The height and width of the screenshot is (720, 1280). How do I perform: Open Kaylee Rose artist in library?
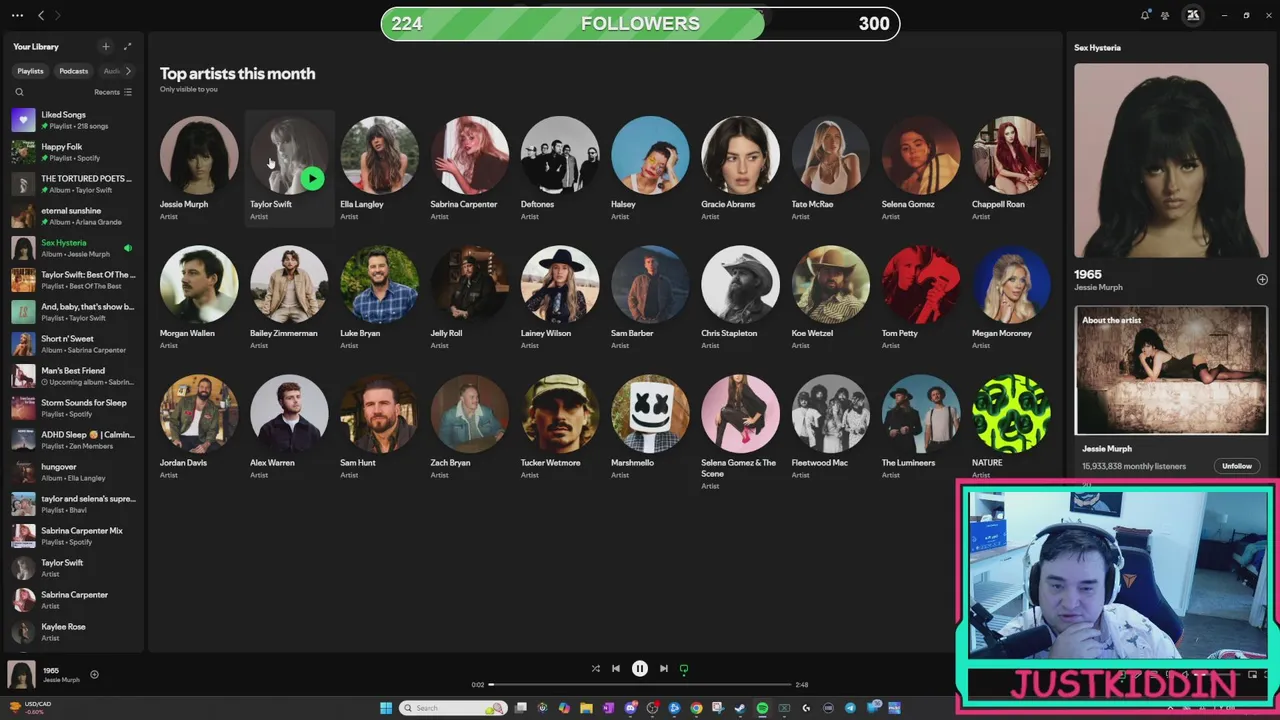pyautogui.click(x=74, y=632)
